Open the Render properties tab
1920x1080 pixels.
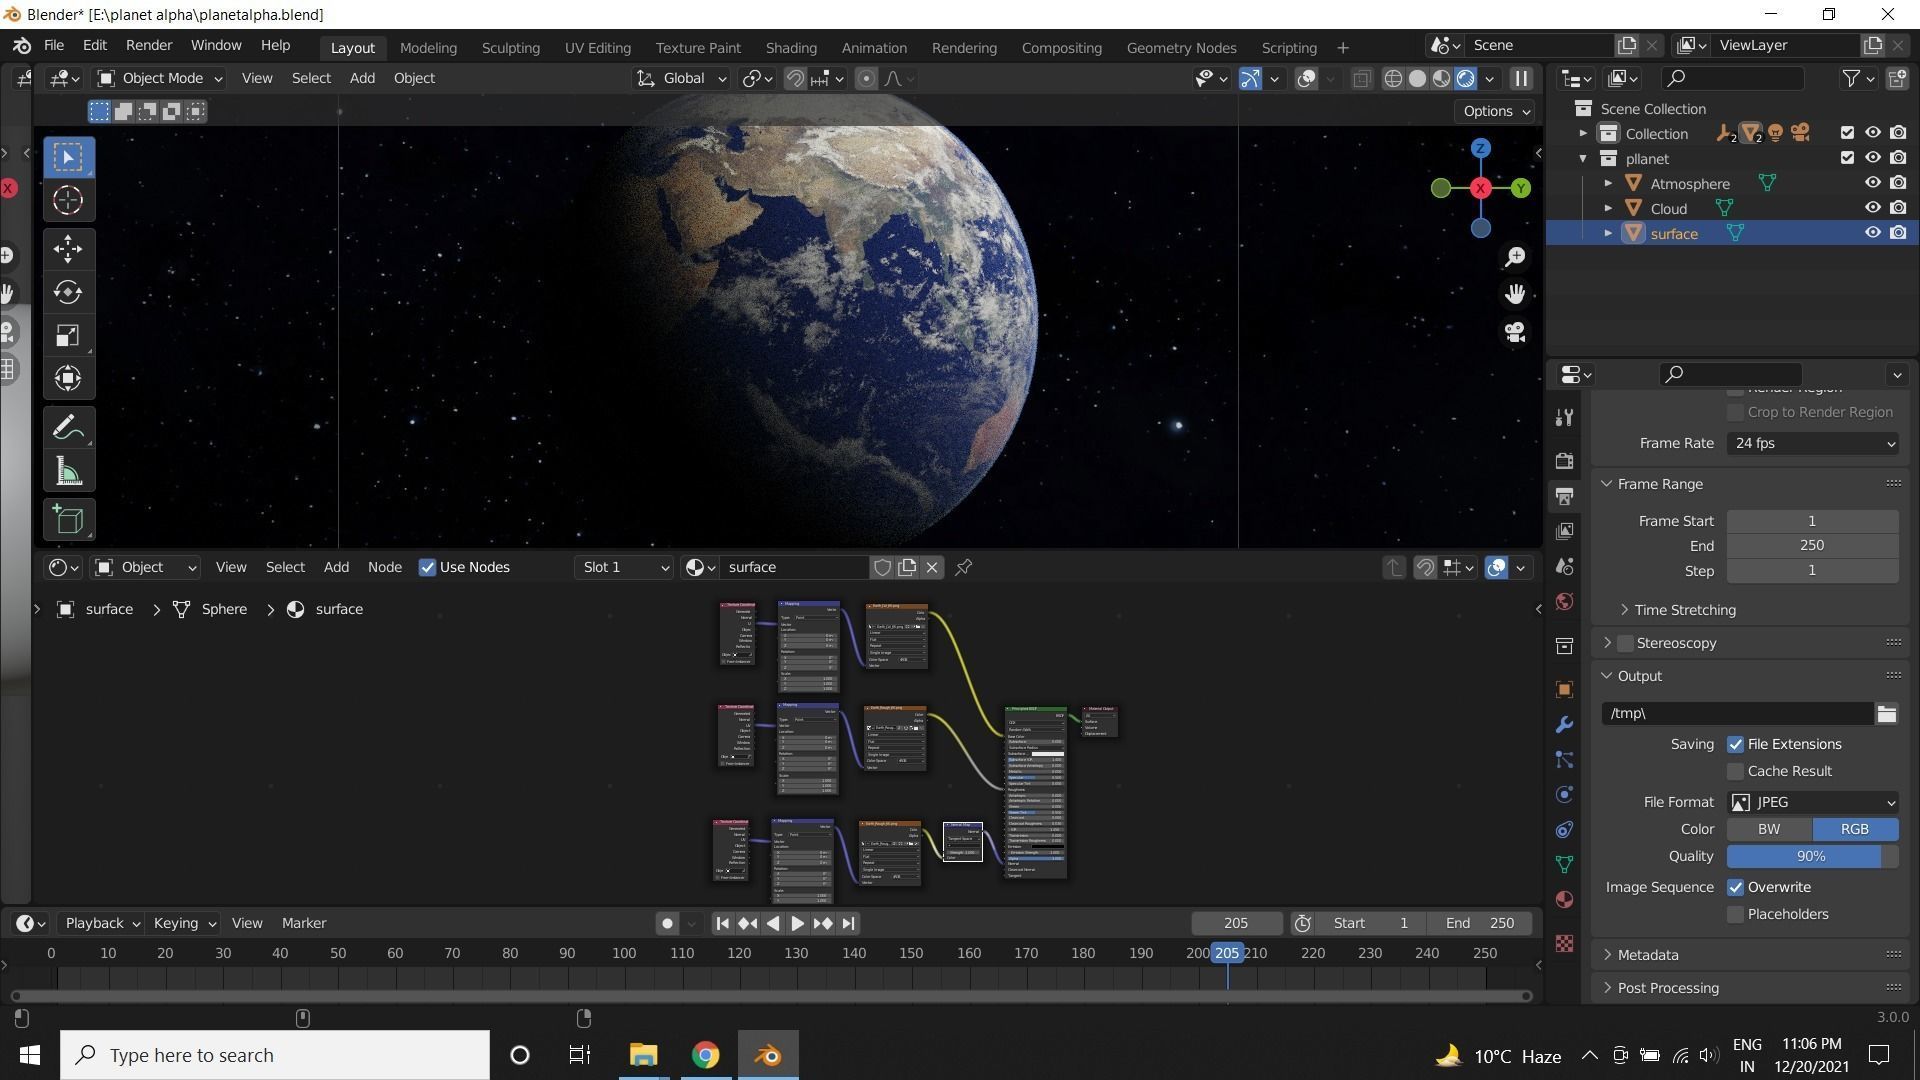click(1565, 461)
